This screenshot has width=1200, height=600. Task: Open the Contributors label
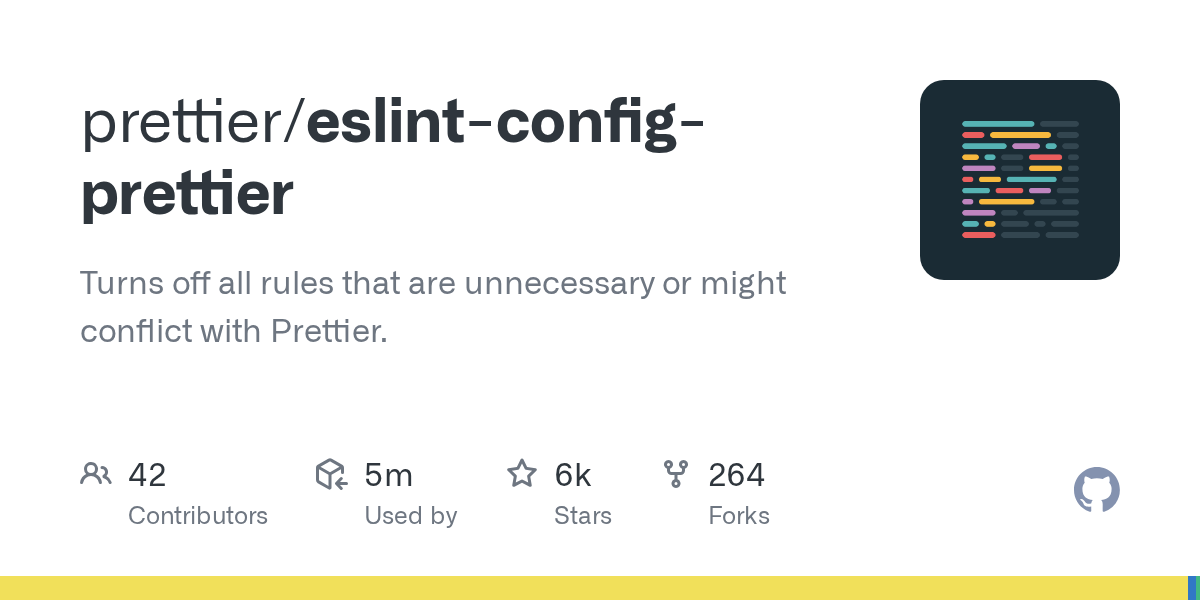pyautogui.click(x=198, y=516)
